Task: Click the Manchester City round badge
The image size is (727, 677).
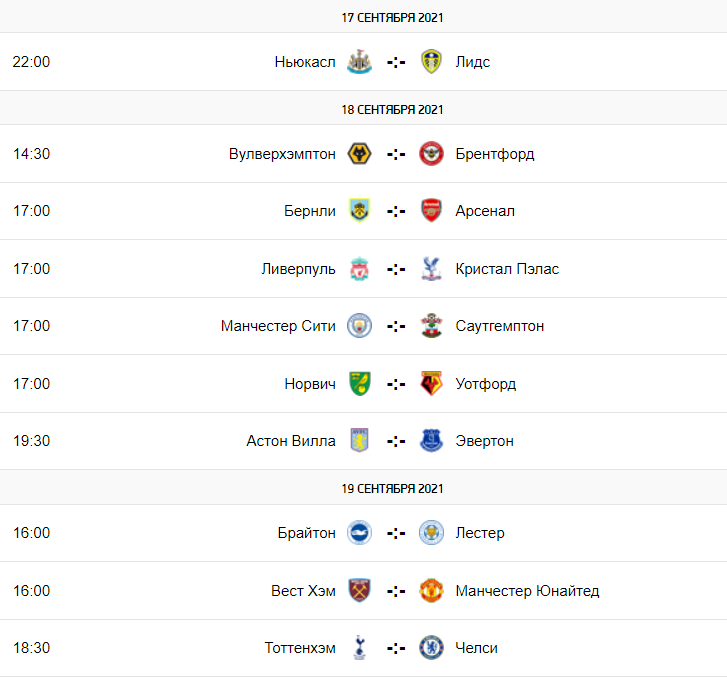Action: click(x=359, y=326)
